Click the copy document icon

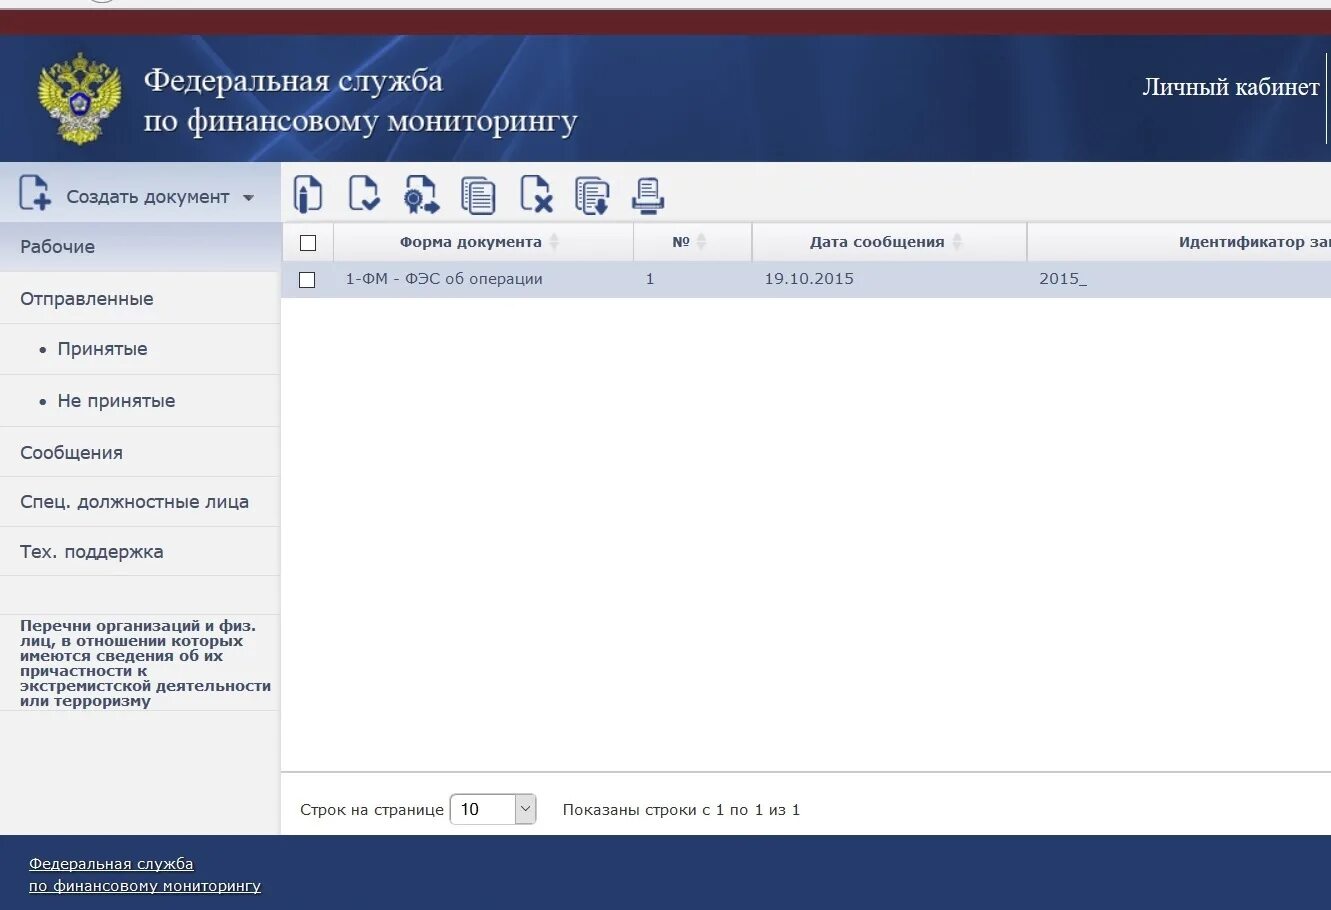pyautogui.click(x=478, y=195)
